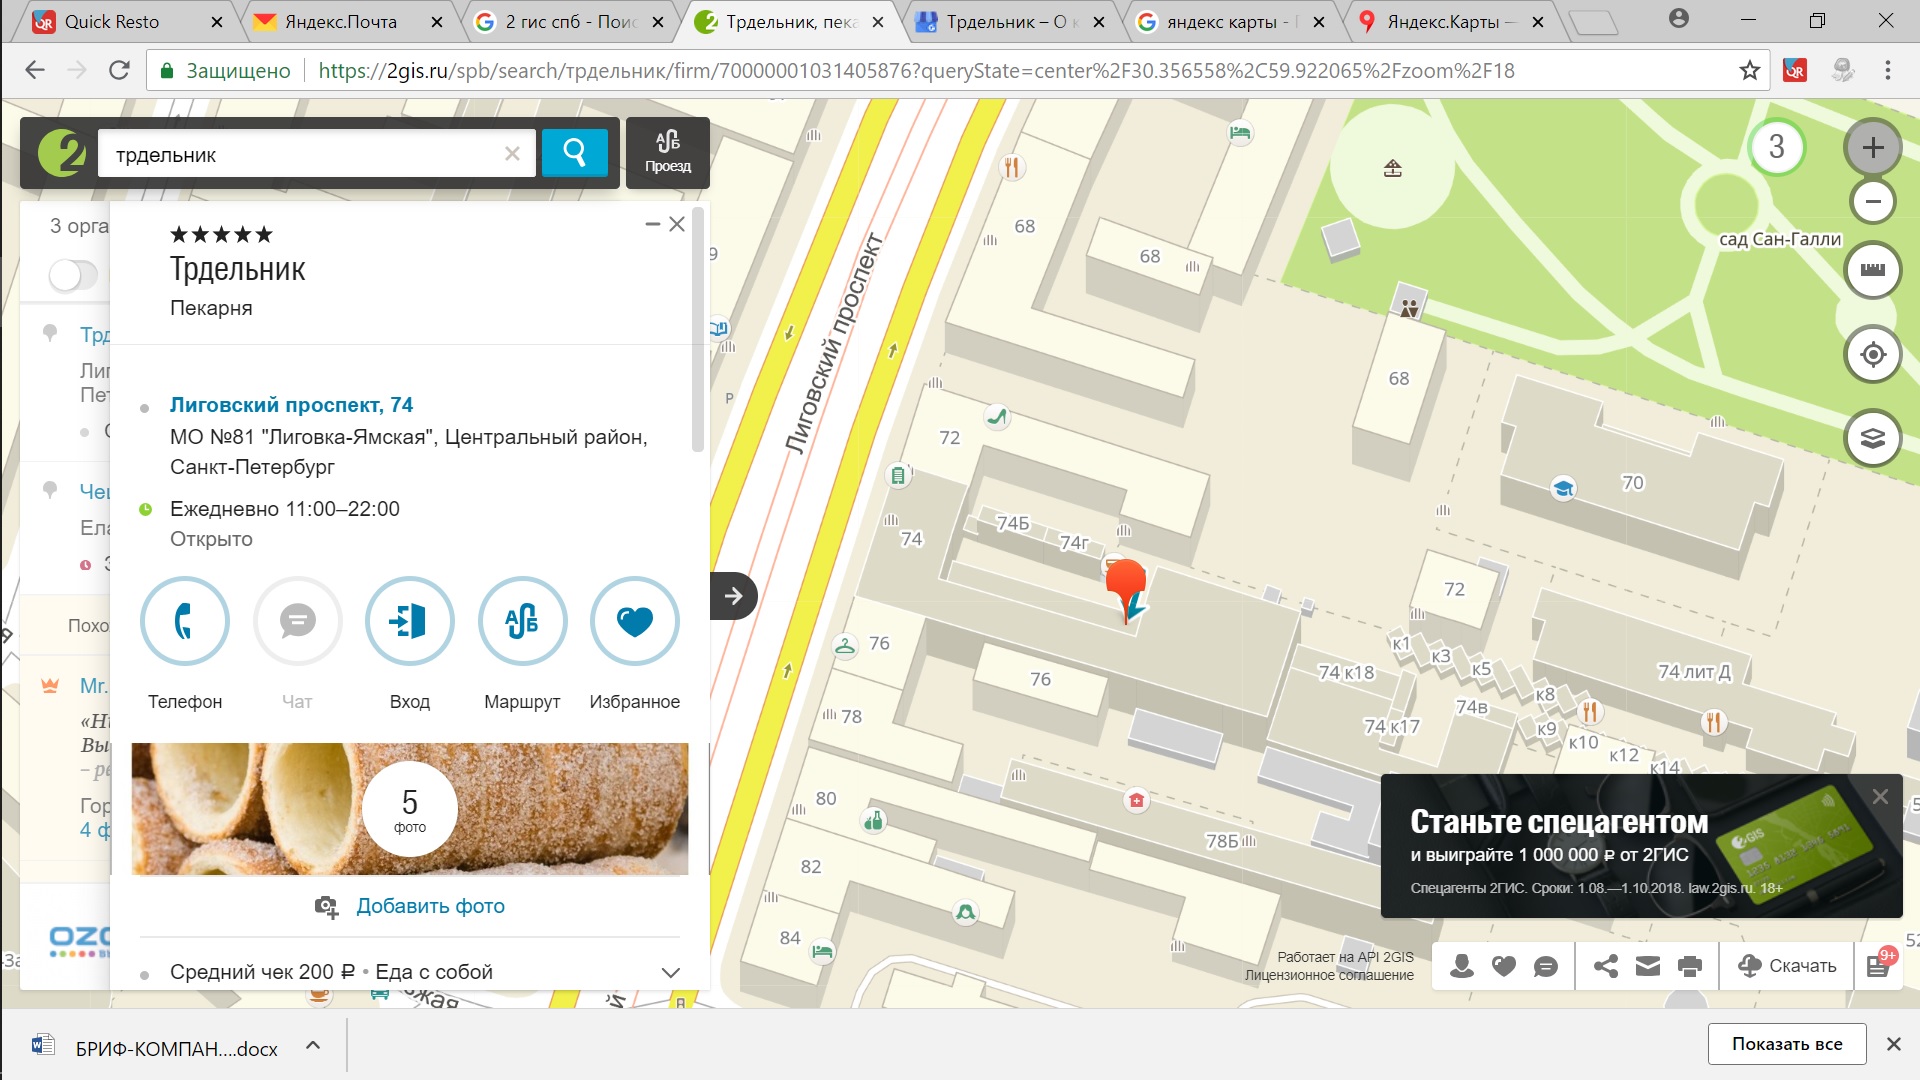1920x1080 pixels.
Task: Close the downloads bar
Action: 1893,1043
